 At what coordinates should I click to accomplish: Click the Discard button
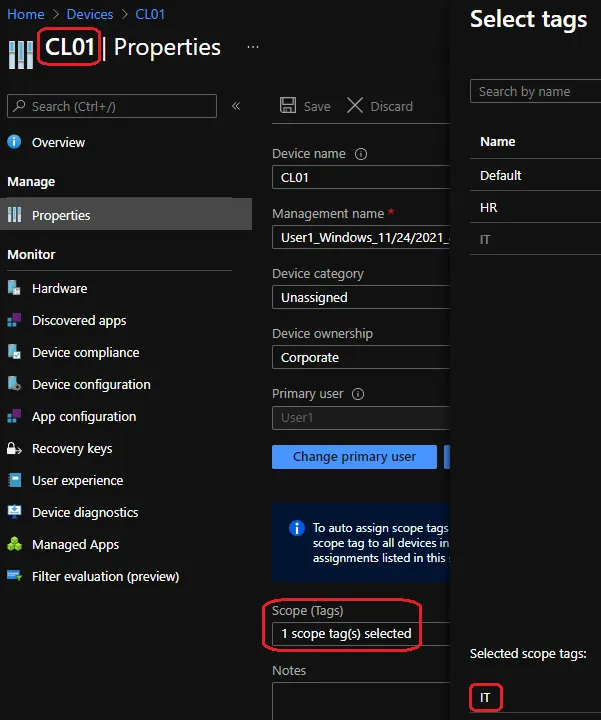[x=380, y=106]
